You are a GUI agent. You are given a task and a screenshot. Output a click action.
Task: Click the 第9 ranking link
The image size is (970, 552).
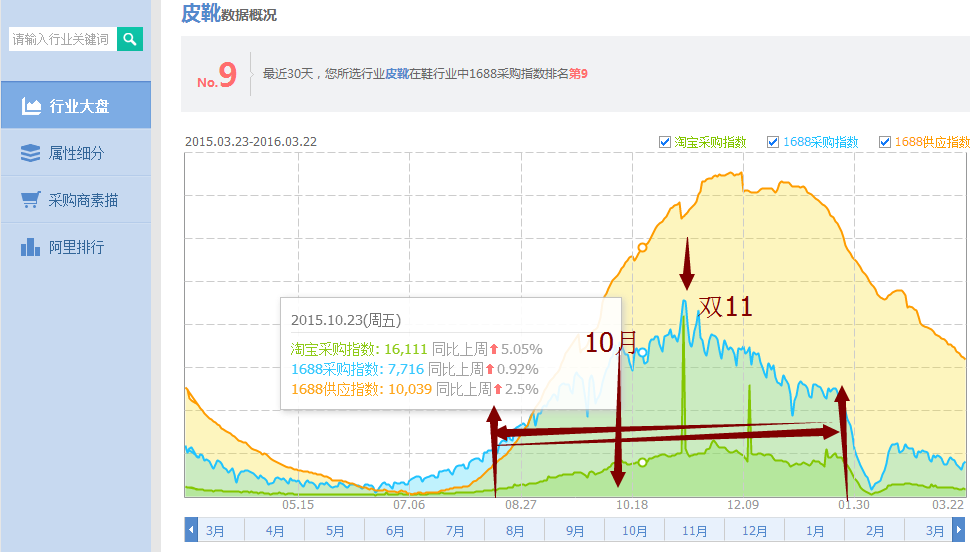578,74
